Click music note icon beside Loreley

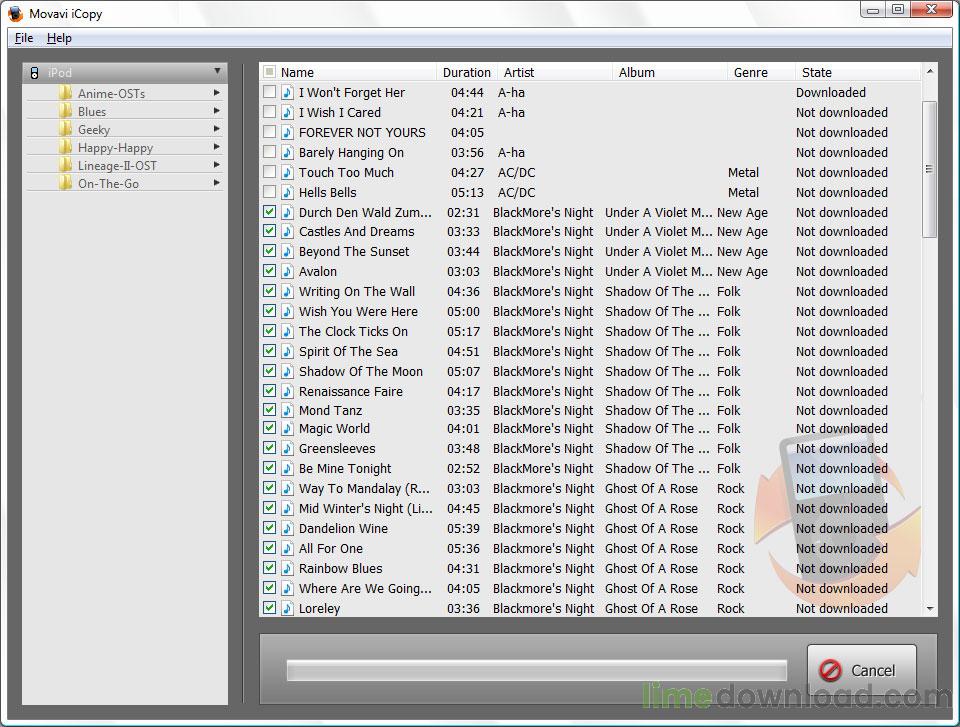(287, 608)
